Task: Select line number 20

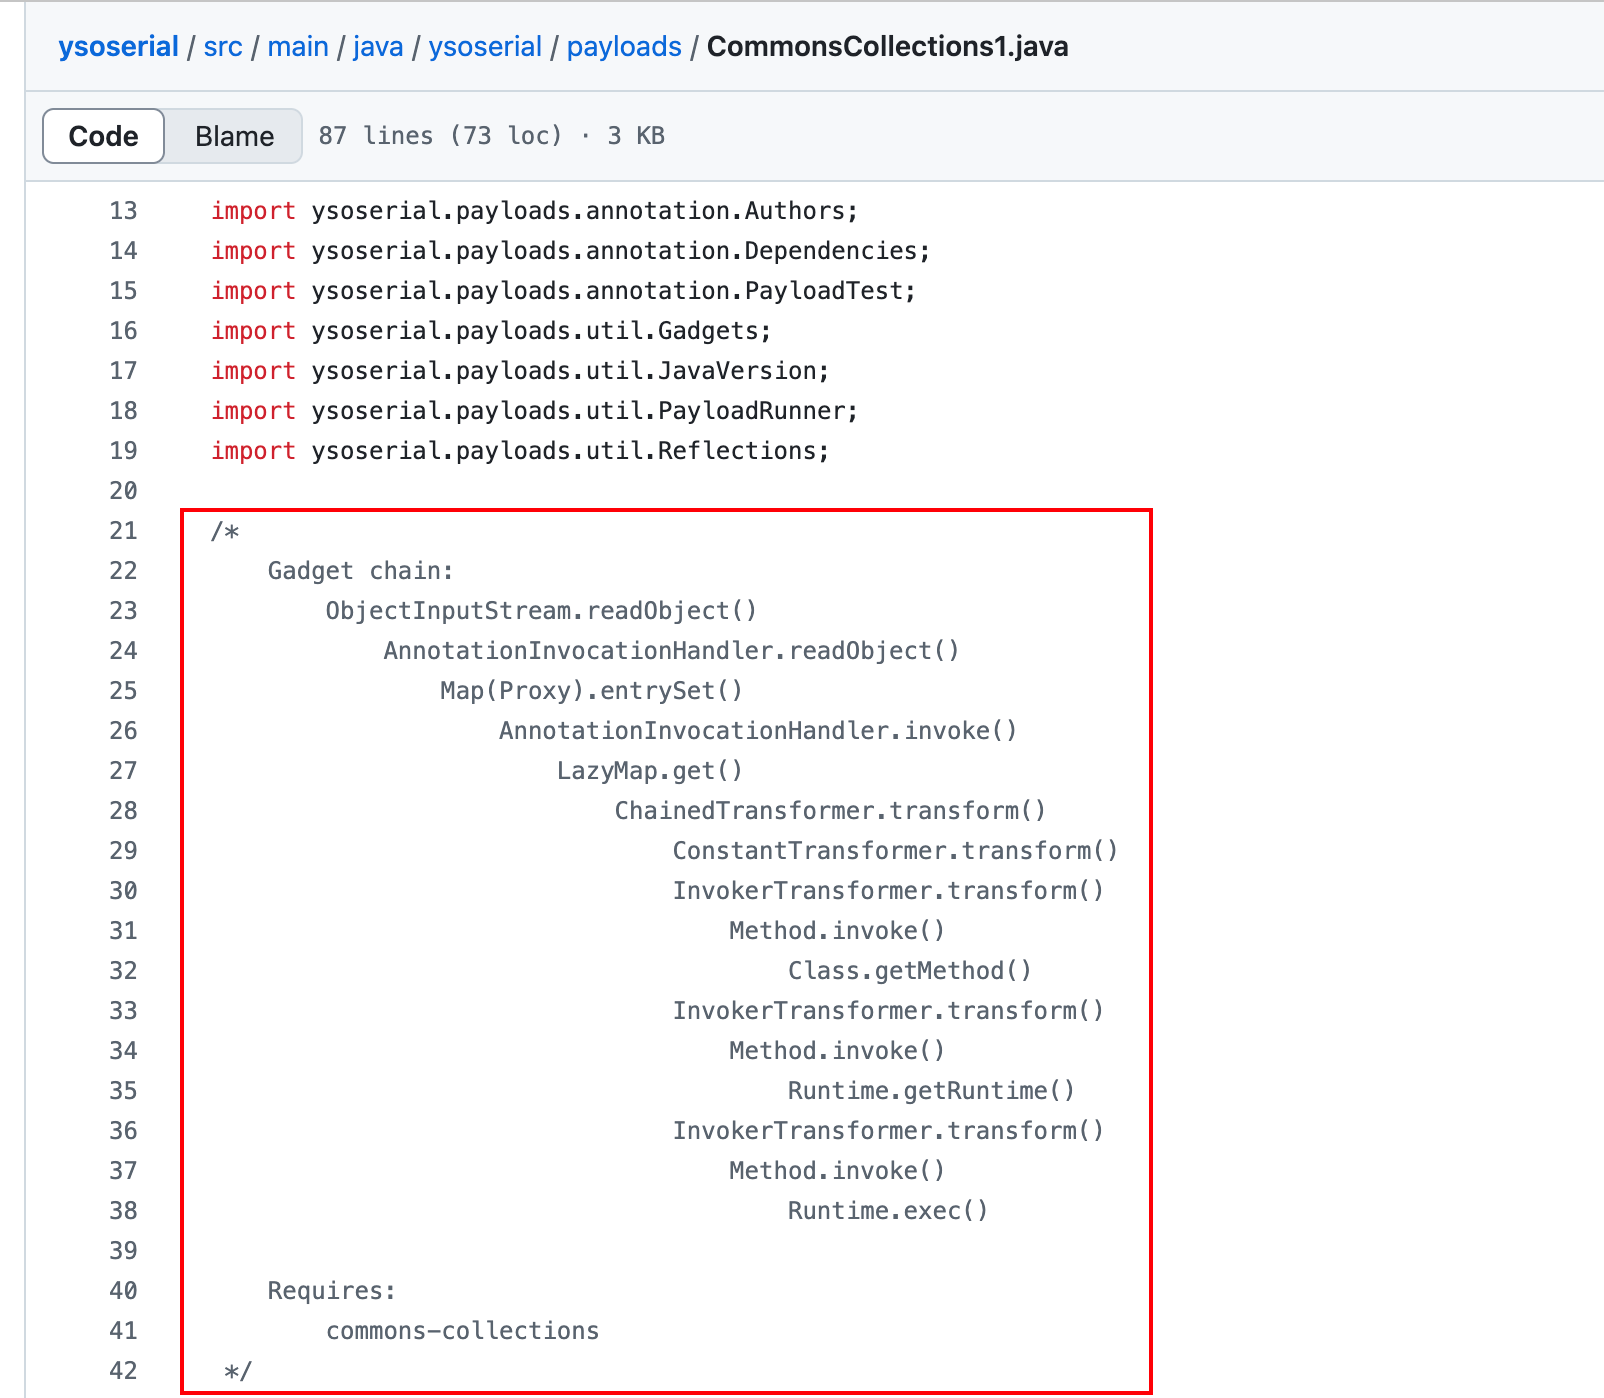Action: [x=123, y=491]
